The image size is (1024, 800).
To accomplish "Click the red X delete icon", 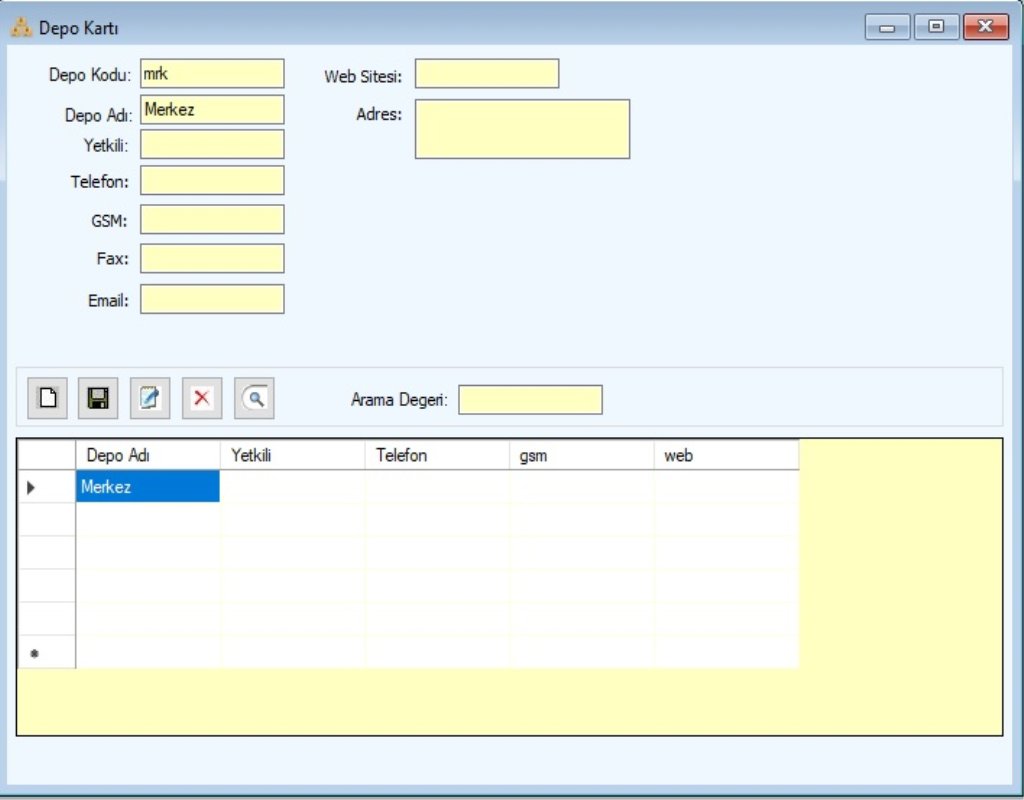I will pyautogui.click(x=202, y=398).
